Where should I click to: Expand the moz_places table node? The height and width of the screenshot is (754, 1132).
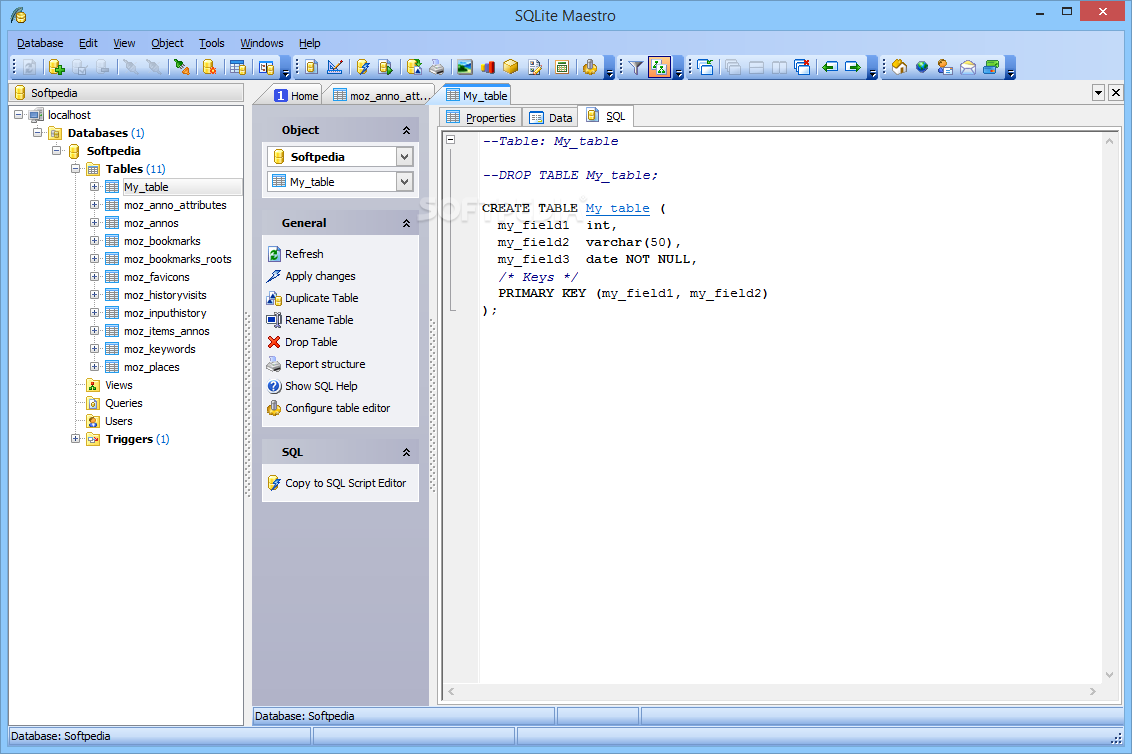[94, 367]
